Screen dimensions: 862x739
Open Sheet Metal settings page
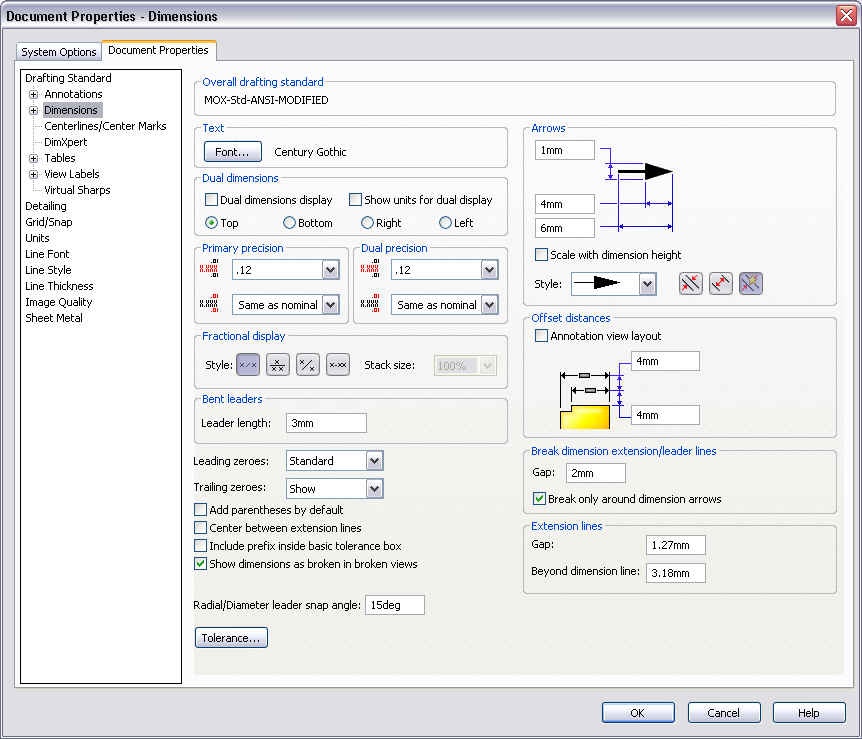[x=53, y=318]
